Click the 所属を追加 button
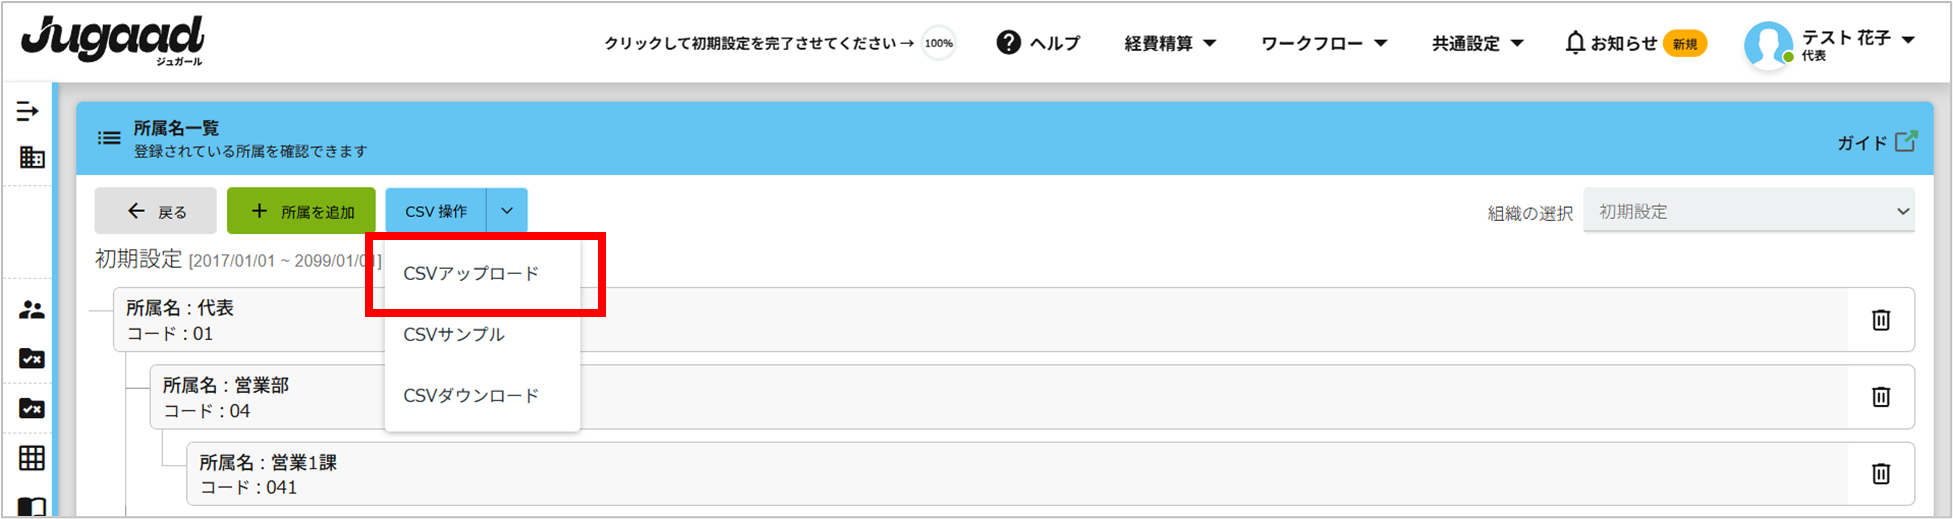This screenshot has height=519, width=1953. [301, 212]
